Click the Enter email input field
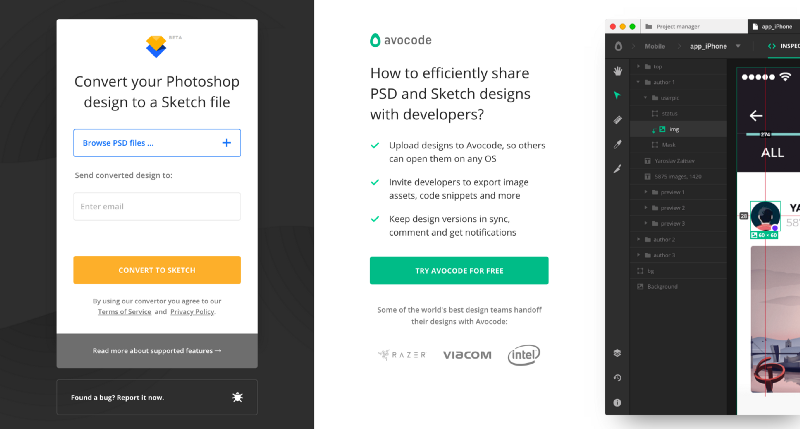This screenshot has width=800, height=429. pyautogui.click(x=157, y=206)
